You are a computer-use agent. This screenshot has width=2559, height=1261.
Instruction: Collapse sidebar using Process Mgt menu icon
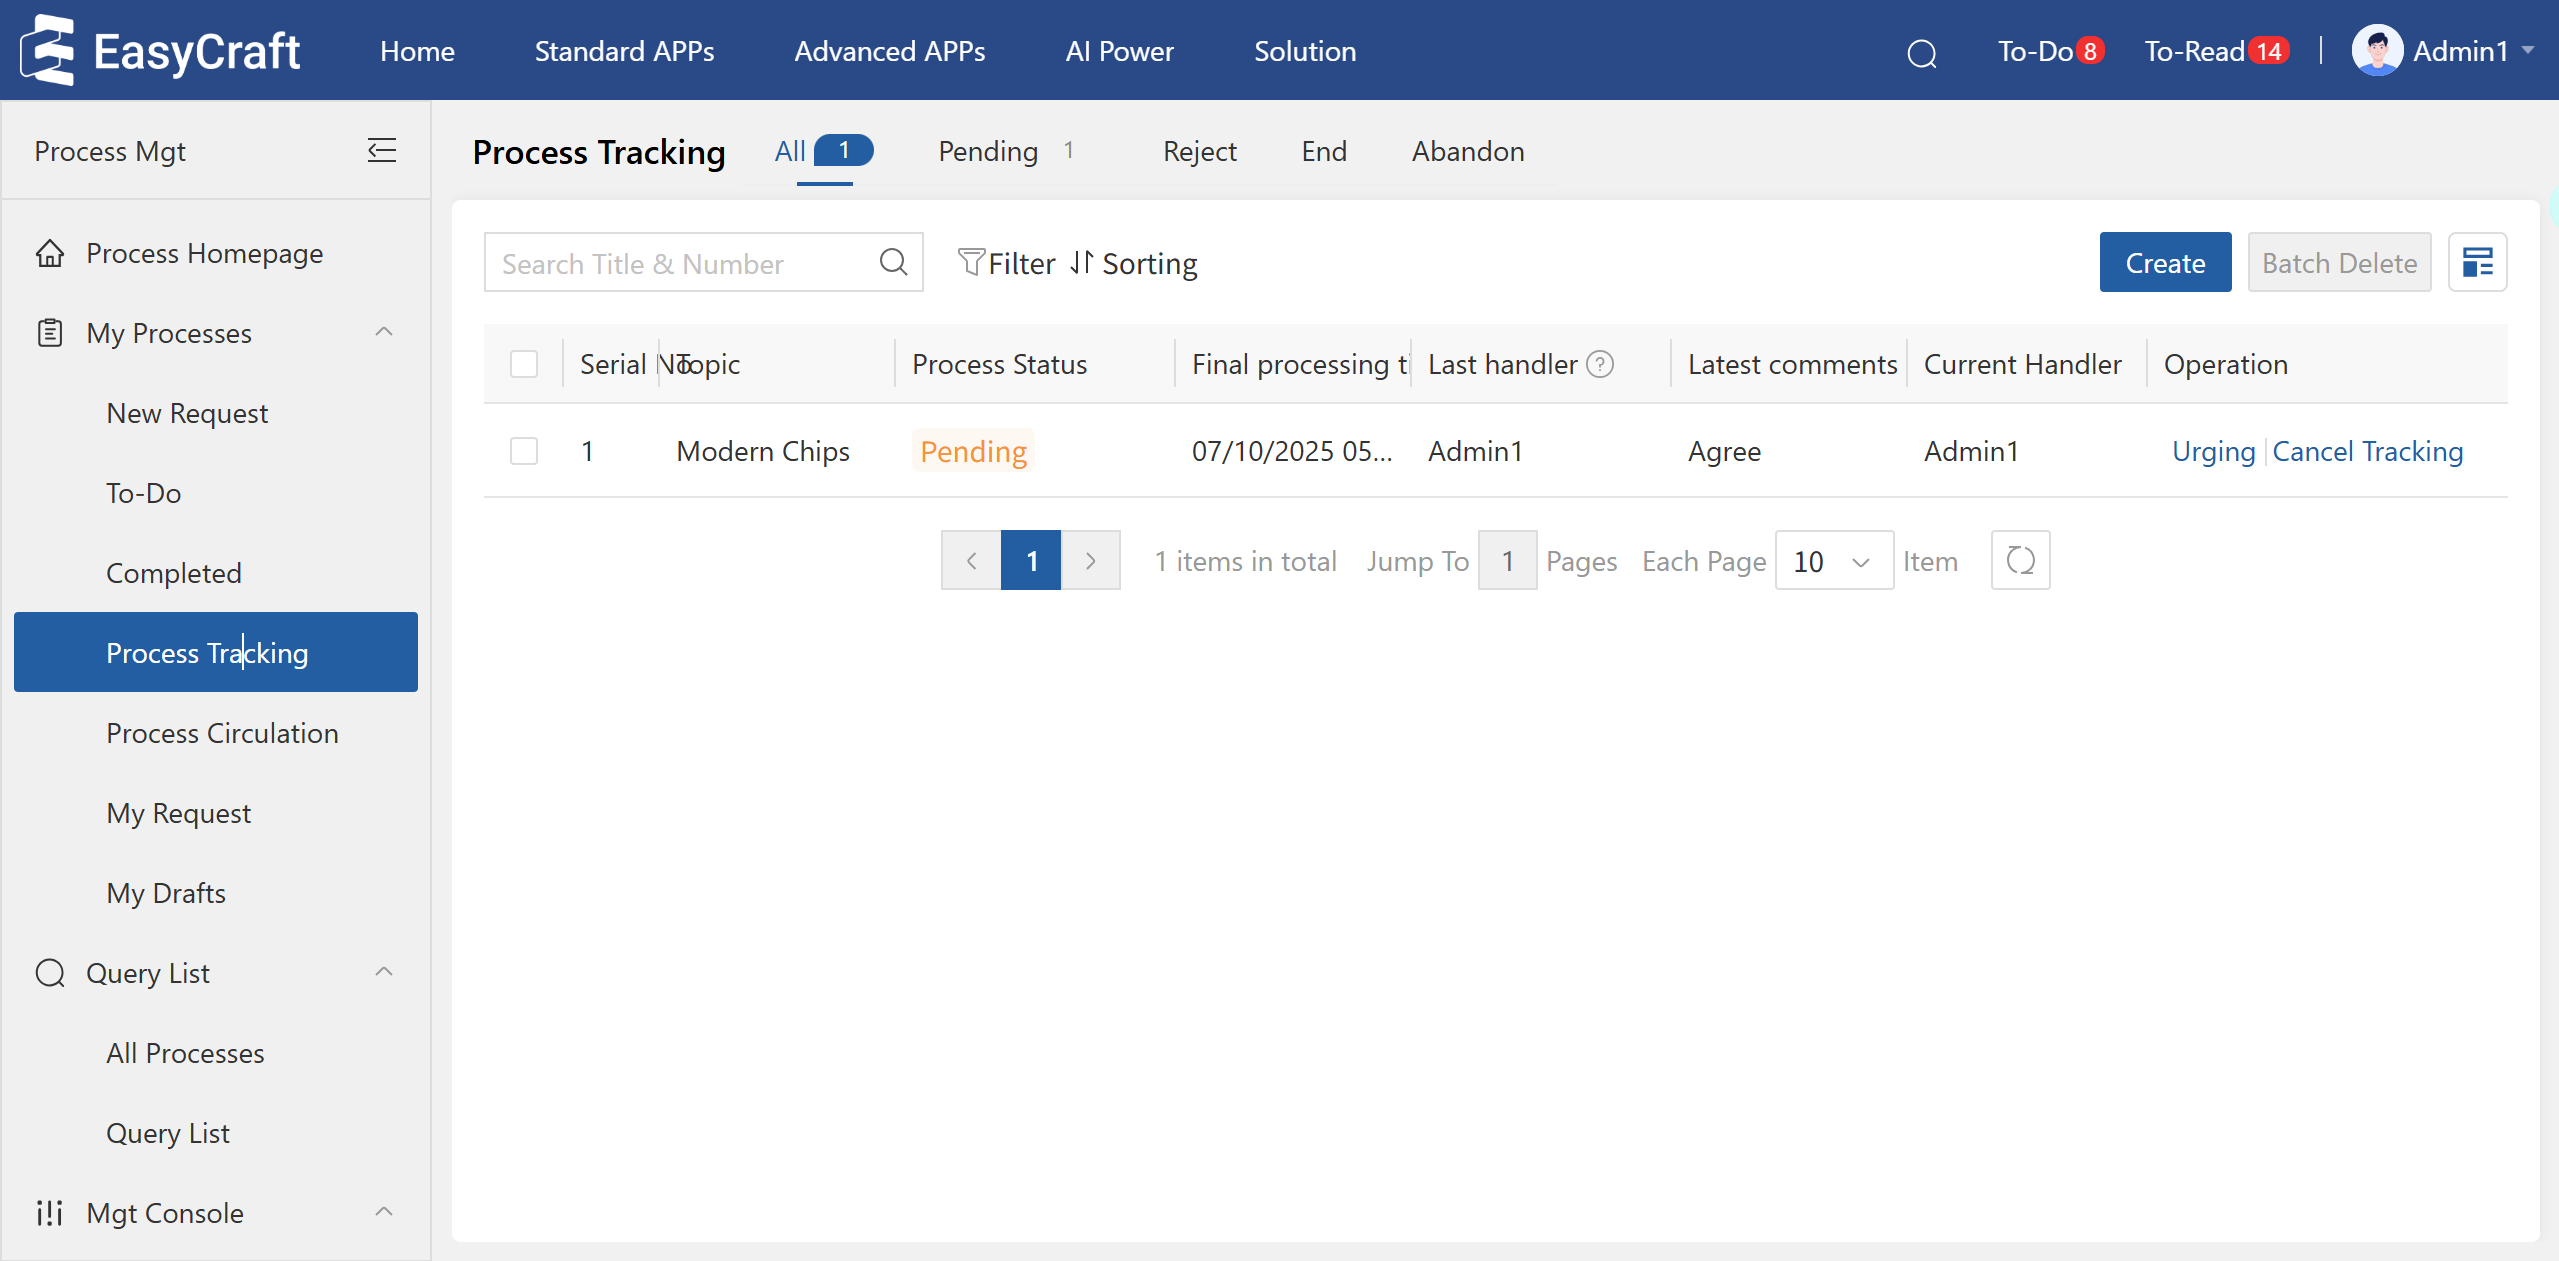click(382, 151)
